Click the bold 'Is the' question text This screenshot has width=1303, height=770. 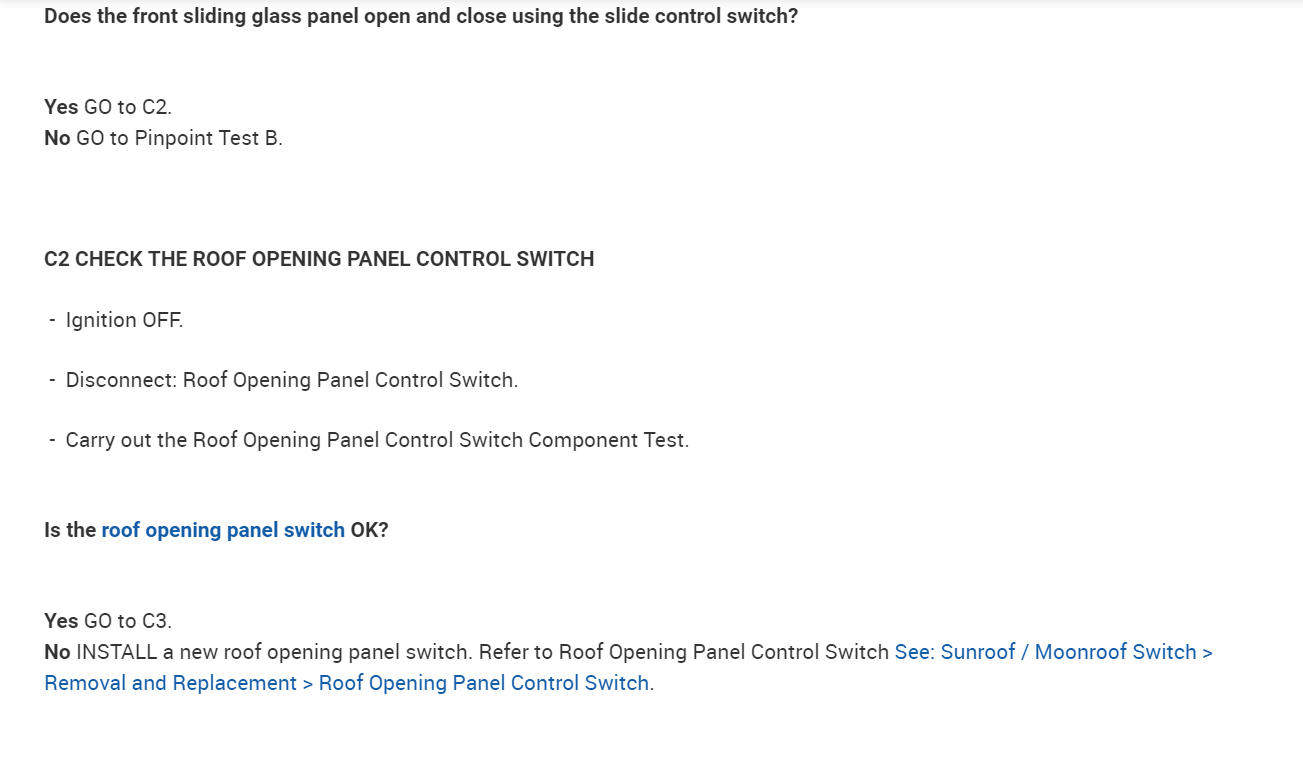click(x=70, y=530)
